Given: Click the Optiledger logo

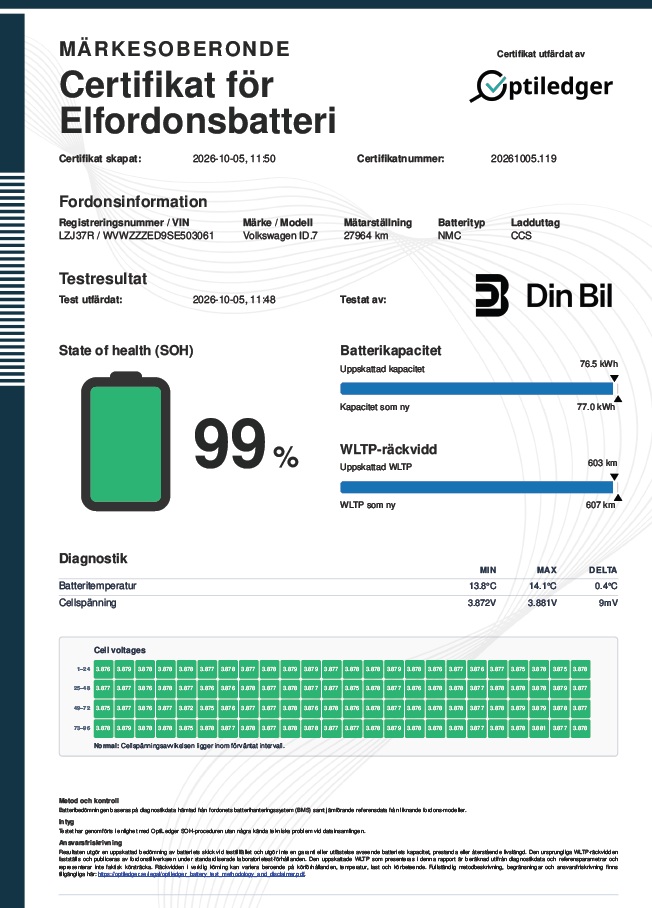Looking at the screenshot, I should point(541,87).
